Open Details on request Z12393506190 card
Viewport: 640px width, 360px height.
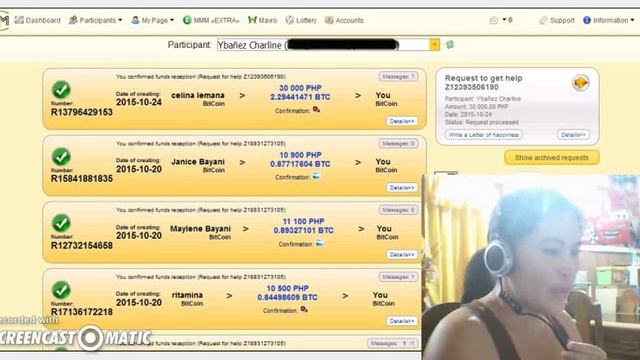(573, 135)
